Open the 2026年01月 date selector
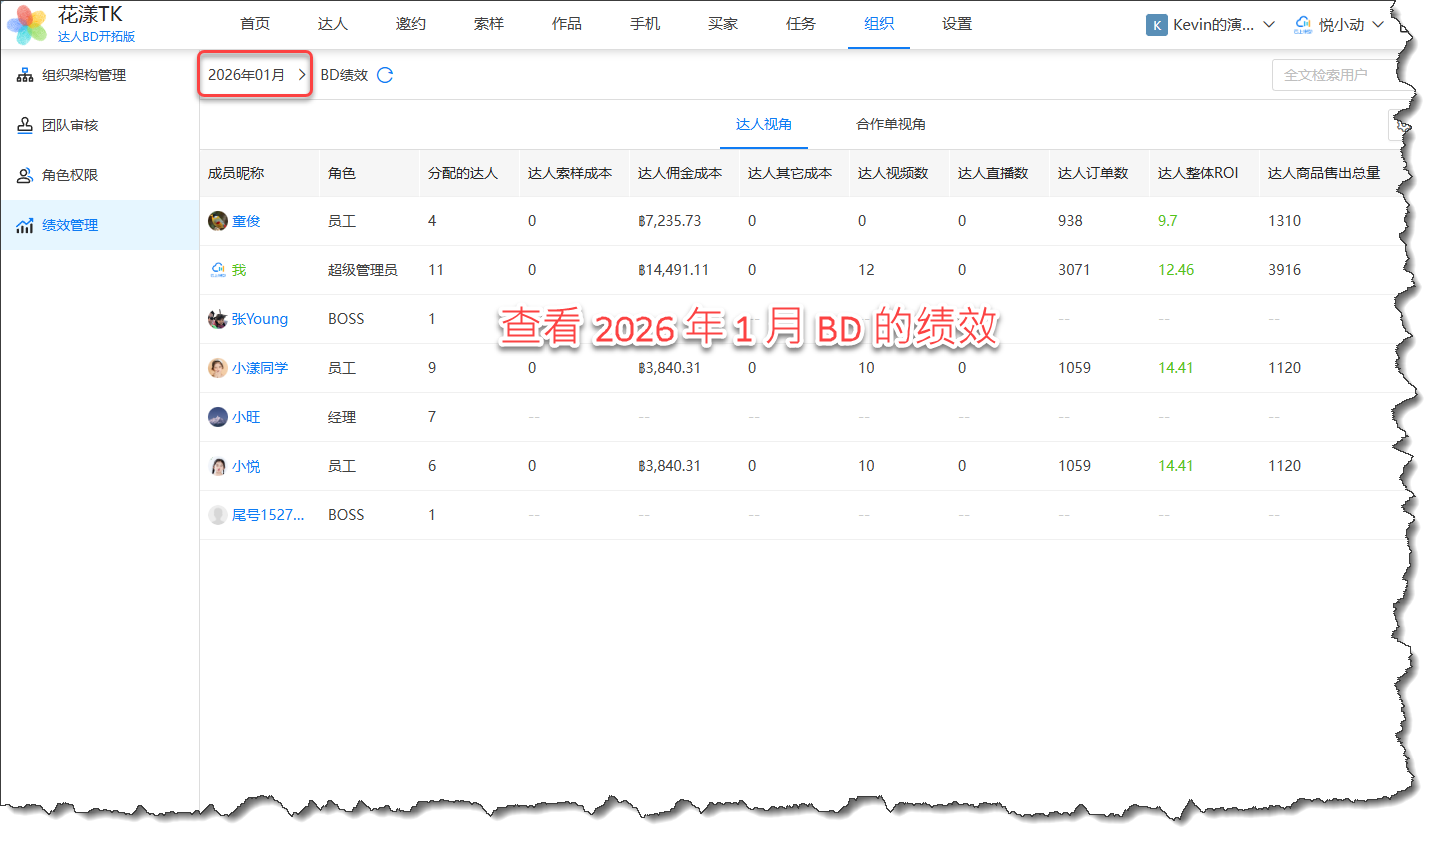Image resolution: width=1438 pixels, height=842 pixels. click(255, 75)
